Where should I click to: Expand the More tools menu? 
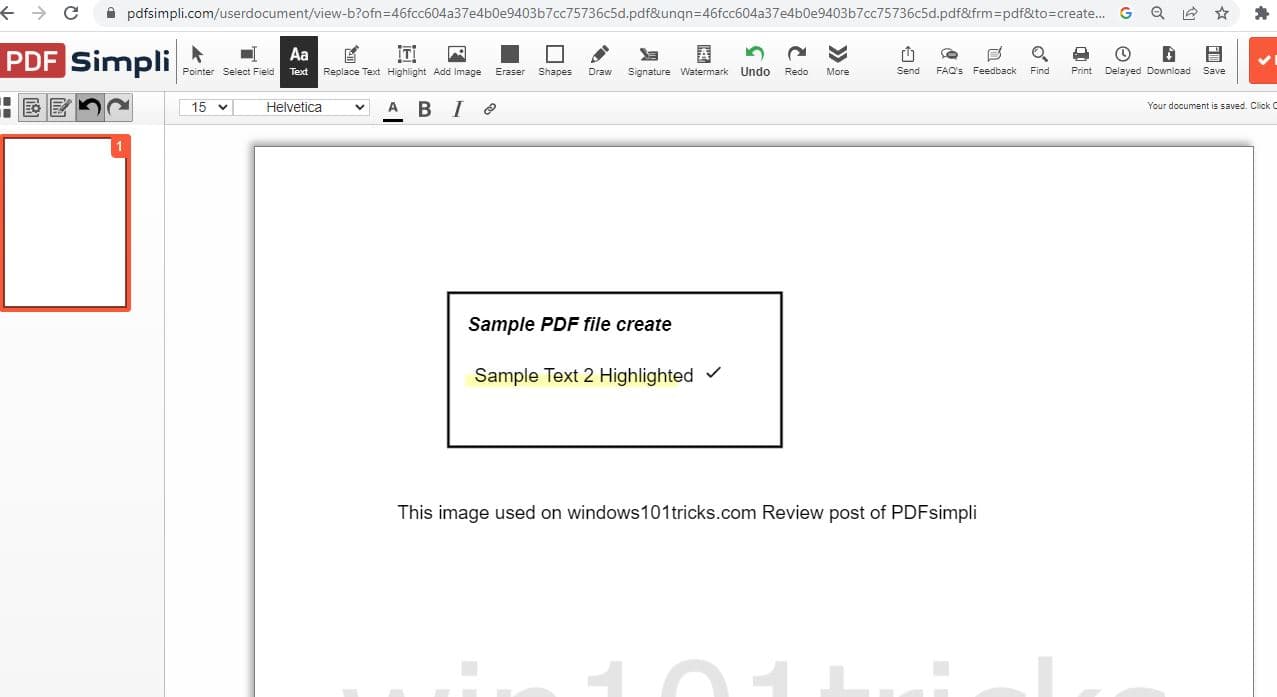point(838,60)
